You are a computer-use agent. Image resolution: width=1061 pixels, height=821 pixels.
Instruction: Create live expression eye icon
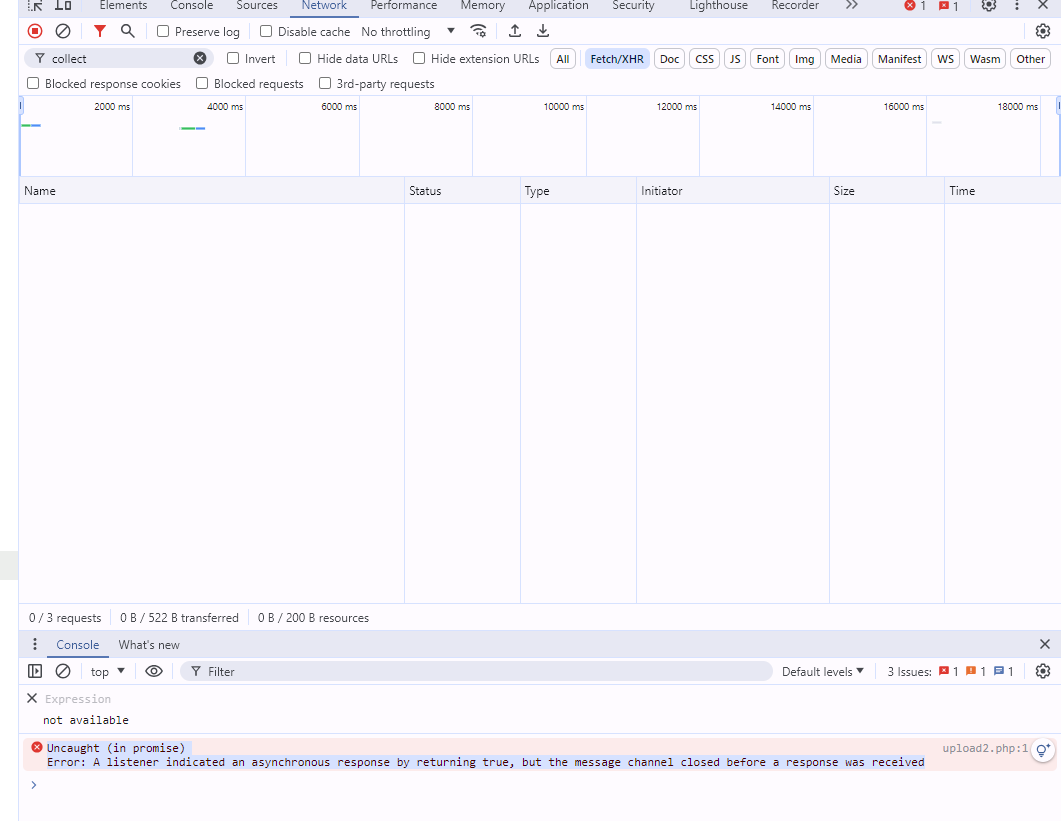154,671
